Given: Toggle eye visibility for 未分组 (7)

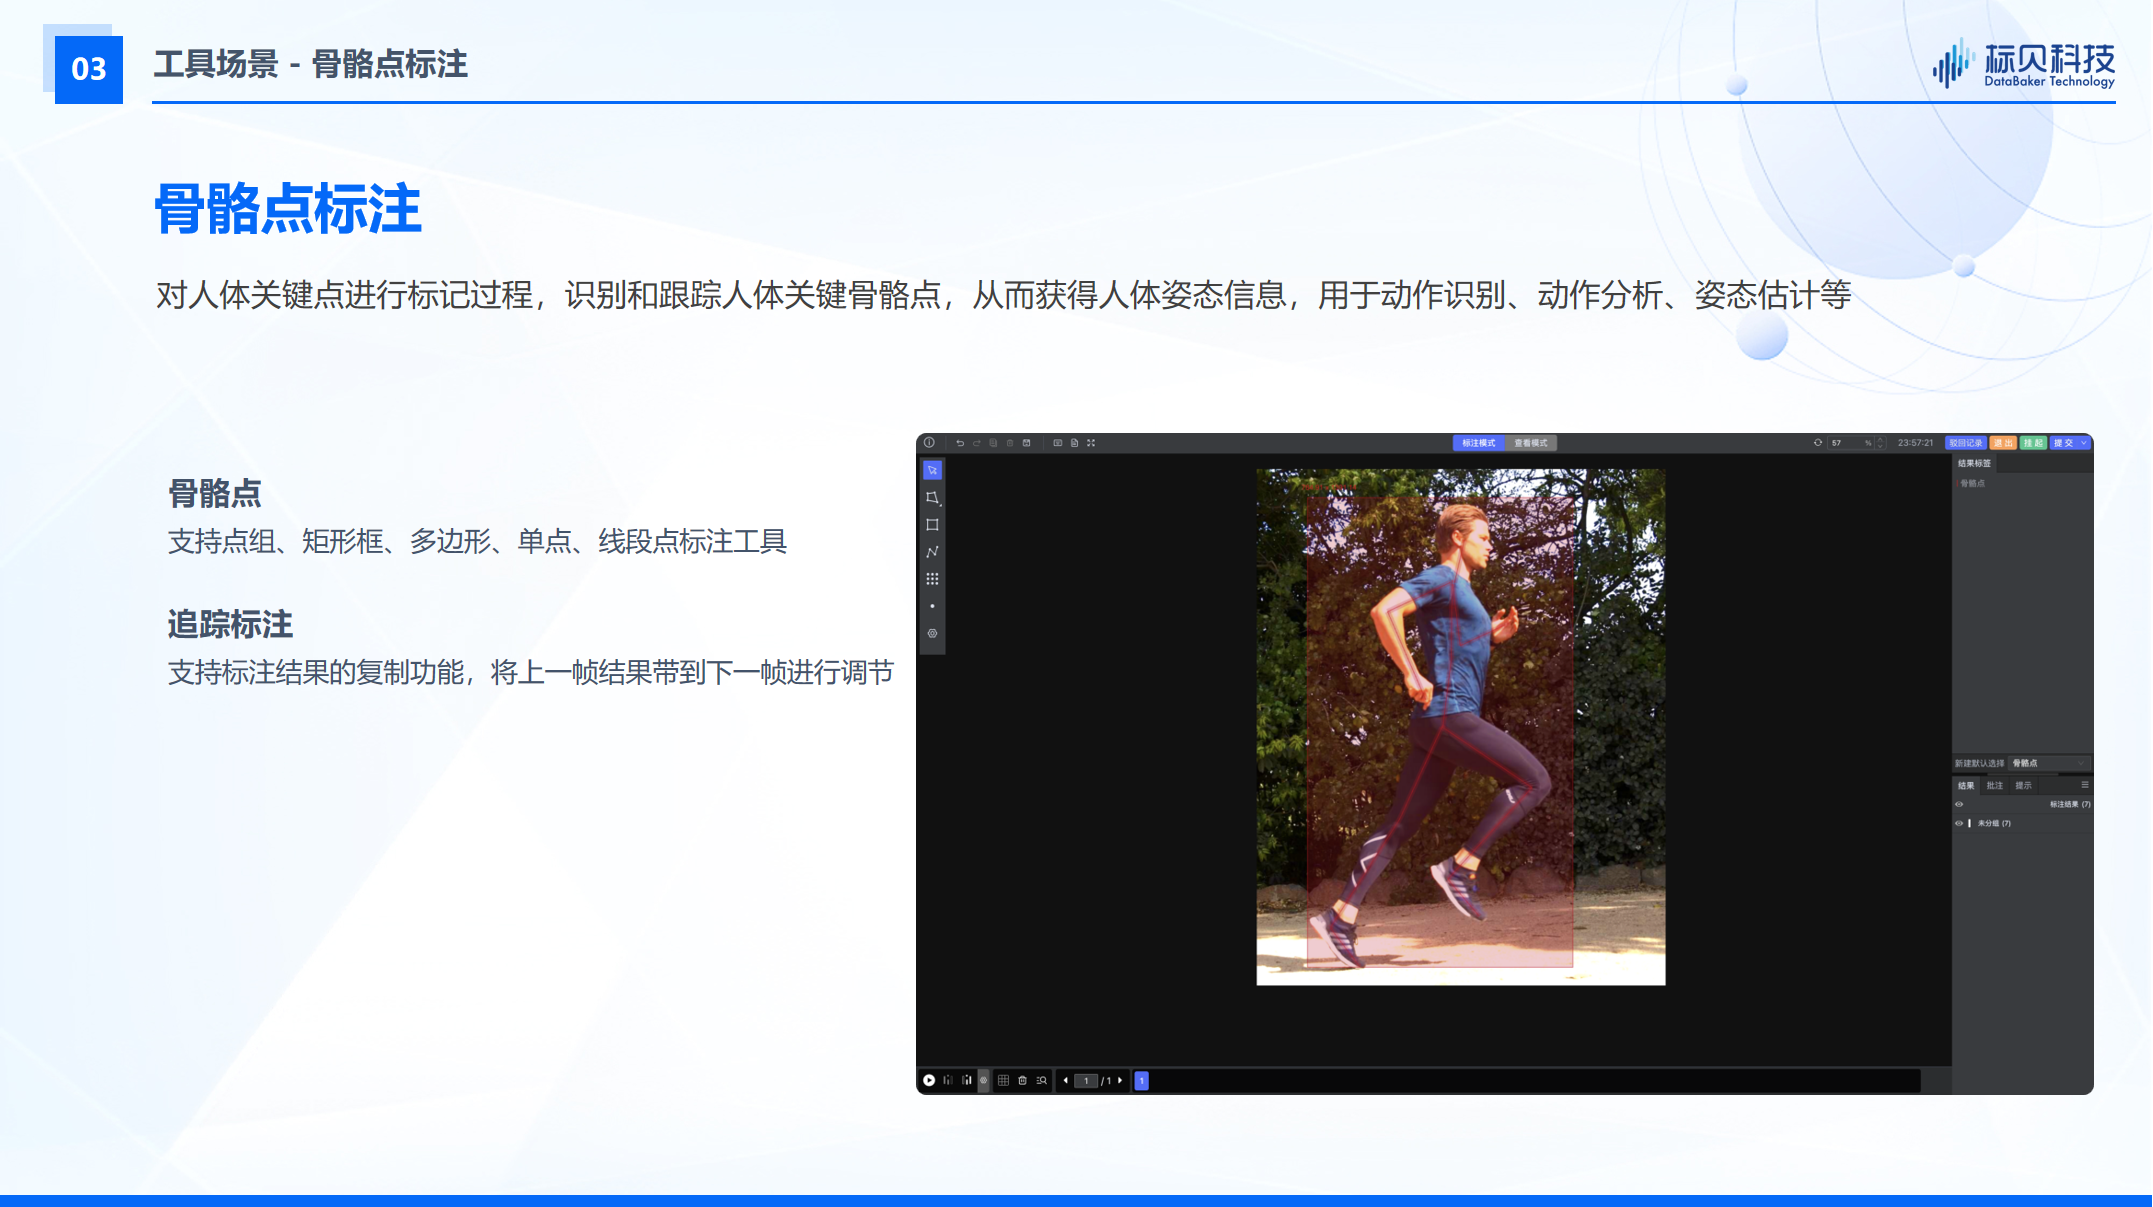Looking at the screenshot, I should pyautogui.click(x=1959, y=823).
